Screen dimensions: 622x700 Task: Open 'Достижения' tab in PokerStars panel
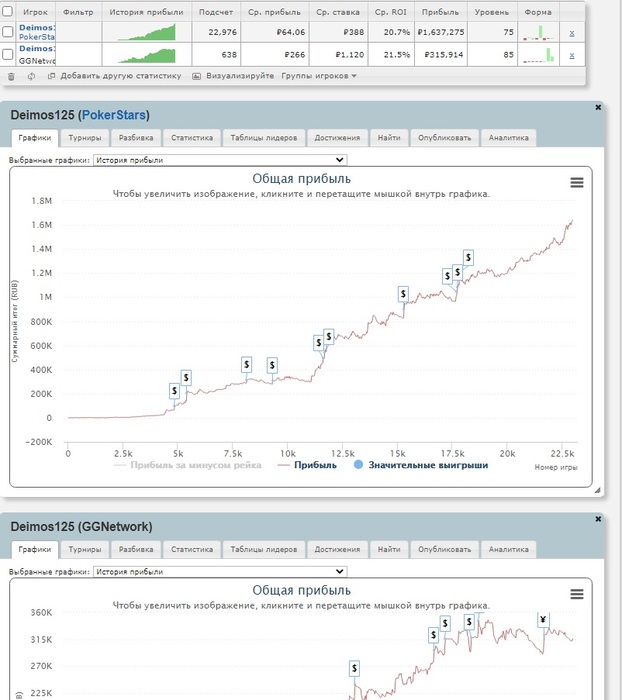tap(337, 138)
